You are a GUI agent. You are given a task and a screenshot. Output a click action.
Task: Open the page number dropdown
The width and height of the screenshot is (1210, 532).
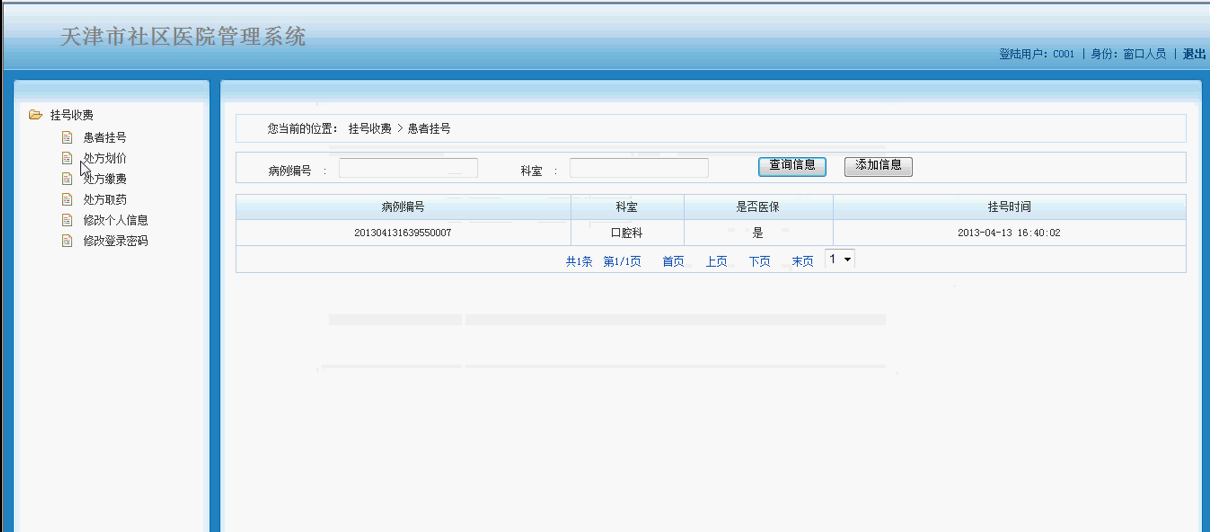click(840, 259)
